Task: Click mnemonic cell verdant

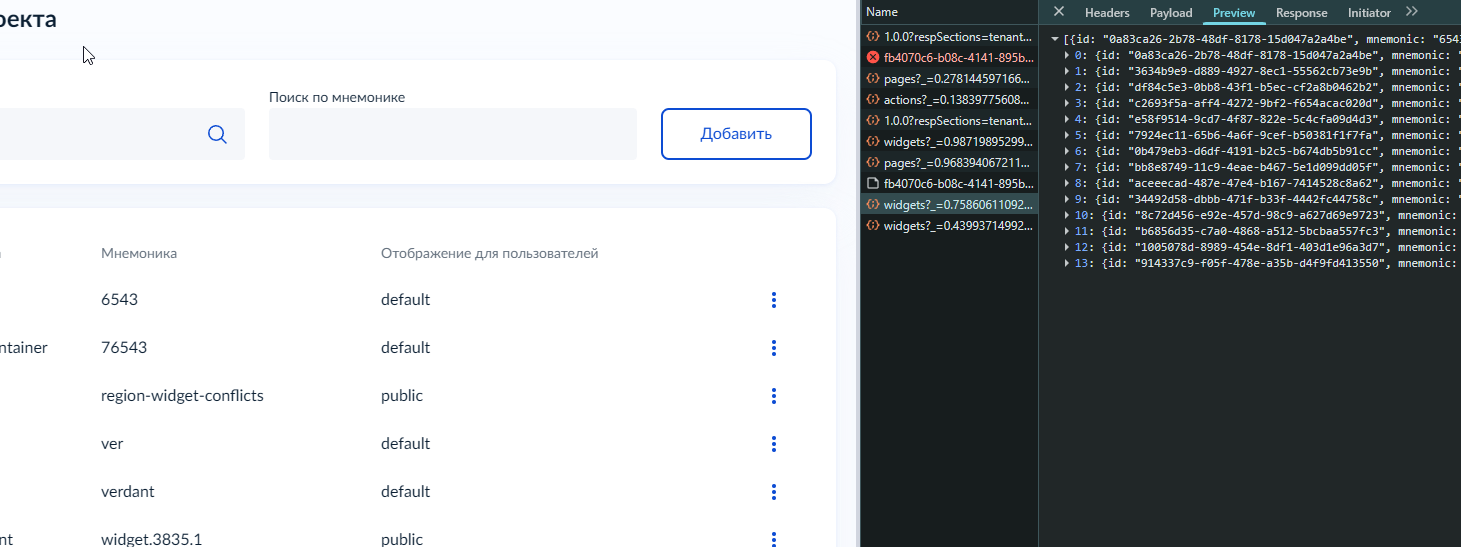Action: 128,492
